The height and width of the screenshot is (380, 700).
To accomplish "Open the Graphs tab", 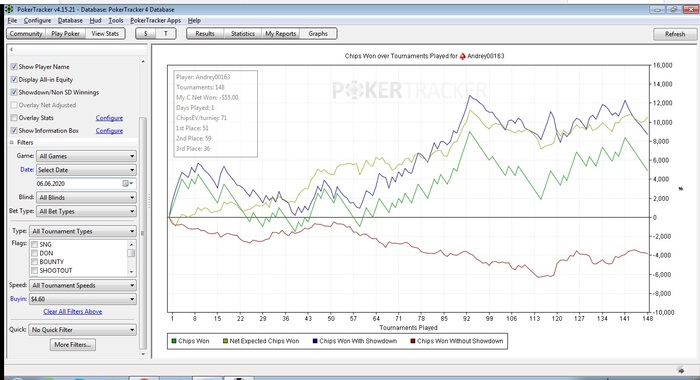I will pos(318,33).
